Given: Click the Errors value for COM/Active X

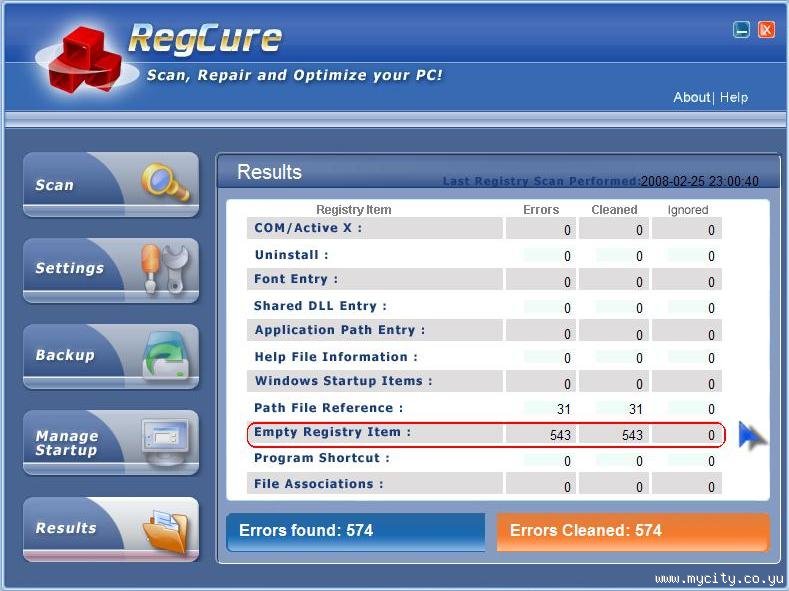Looking at the screenshot, I should pyautogui.click(x=567, y=230).
